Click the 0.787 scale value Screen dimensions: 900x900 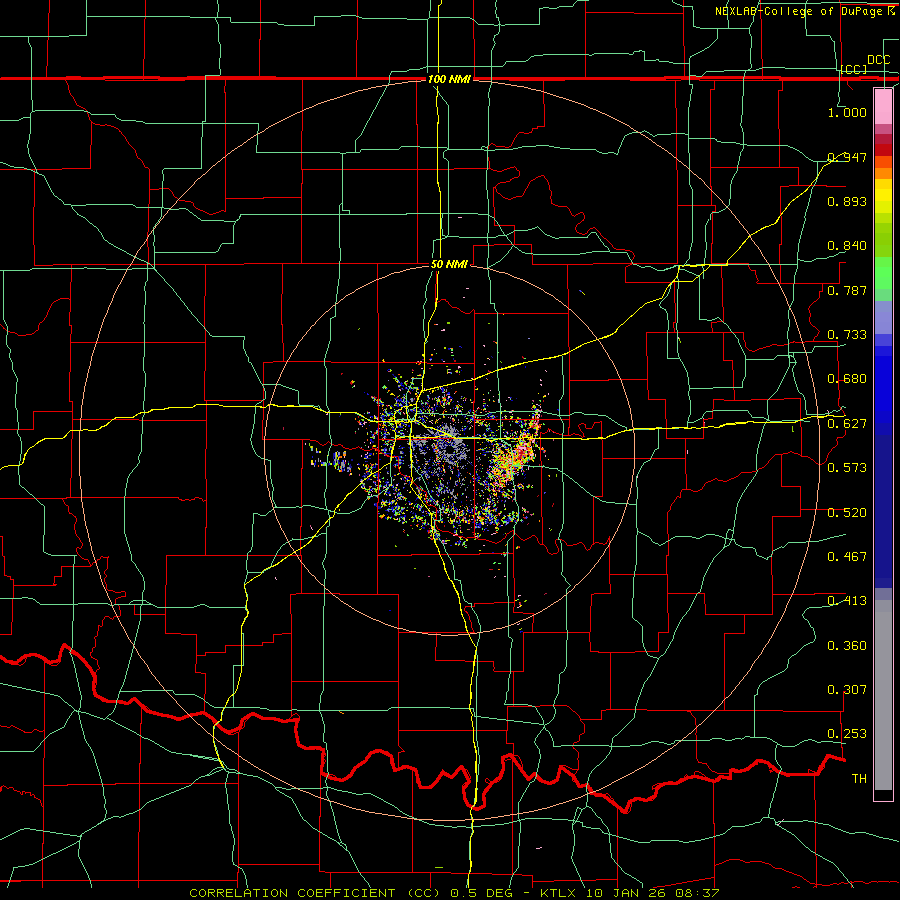[x=847, y=290]
